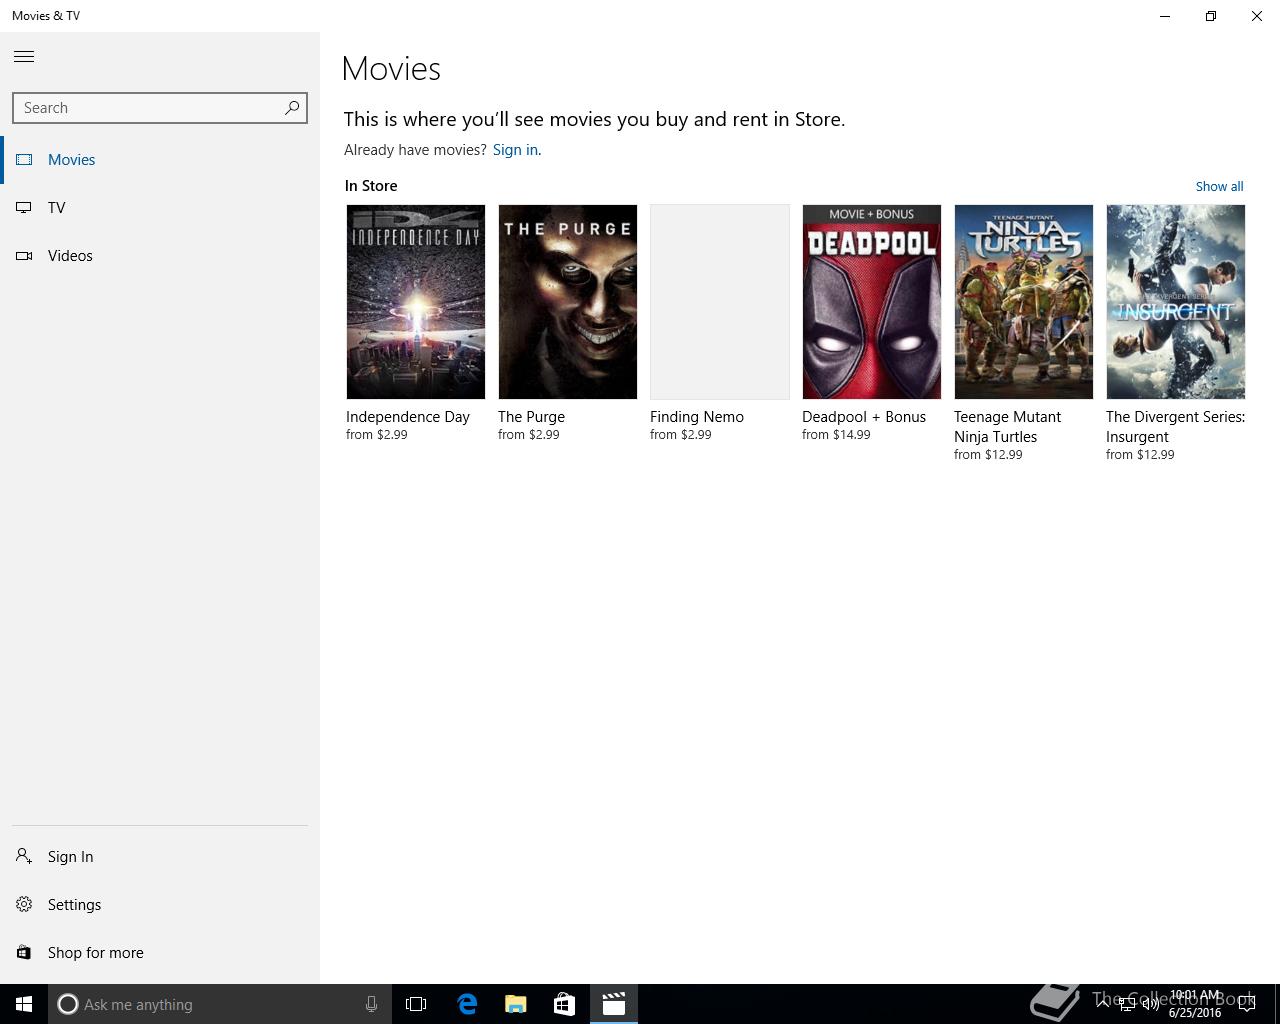Viewport: 1280px width, 1024px height.
Task: Open the Teenage Mutant Ninja Turtles poster
Action: click(x=1024, y=302)
